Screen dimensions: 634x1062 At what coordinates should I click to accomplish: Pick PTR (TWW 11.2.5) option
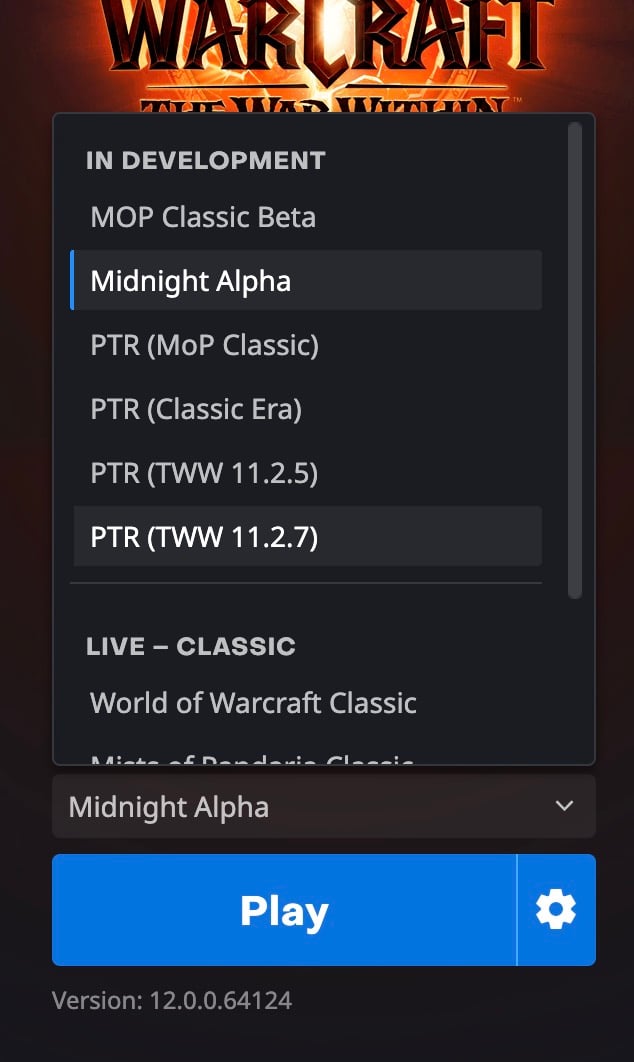(204, 473)
